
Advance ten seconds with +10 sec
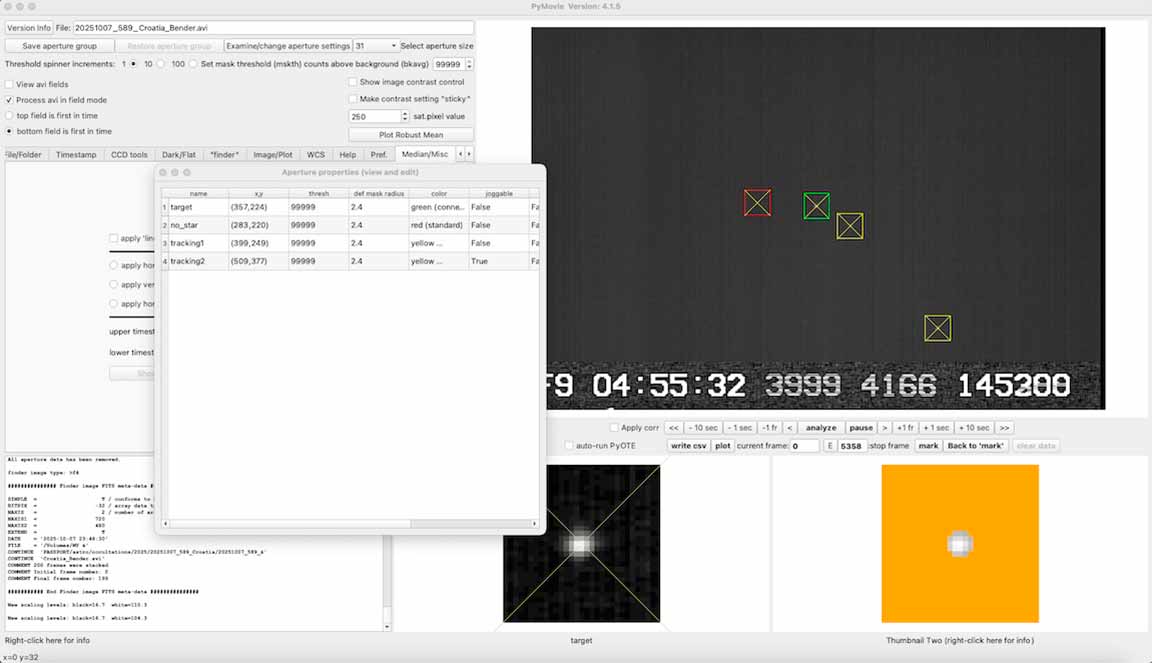(974, 428)
